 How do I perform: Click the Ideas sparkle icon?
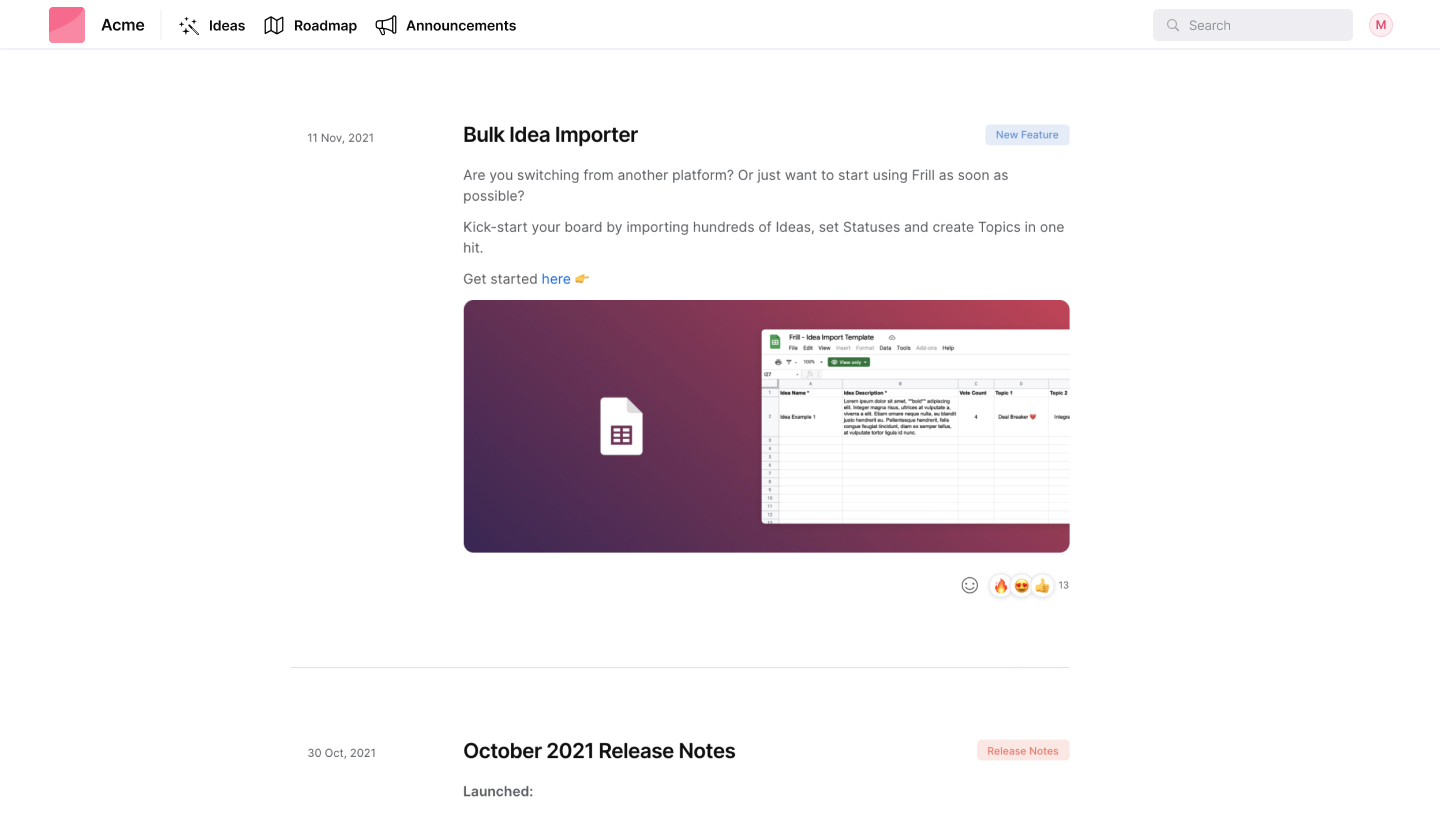[x=189, y=25]
